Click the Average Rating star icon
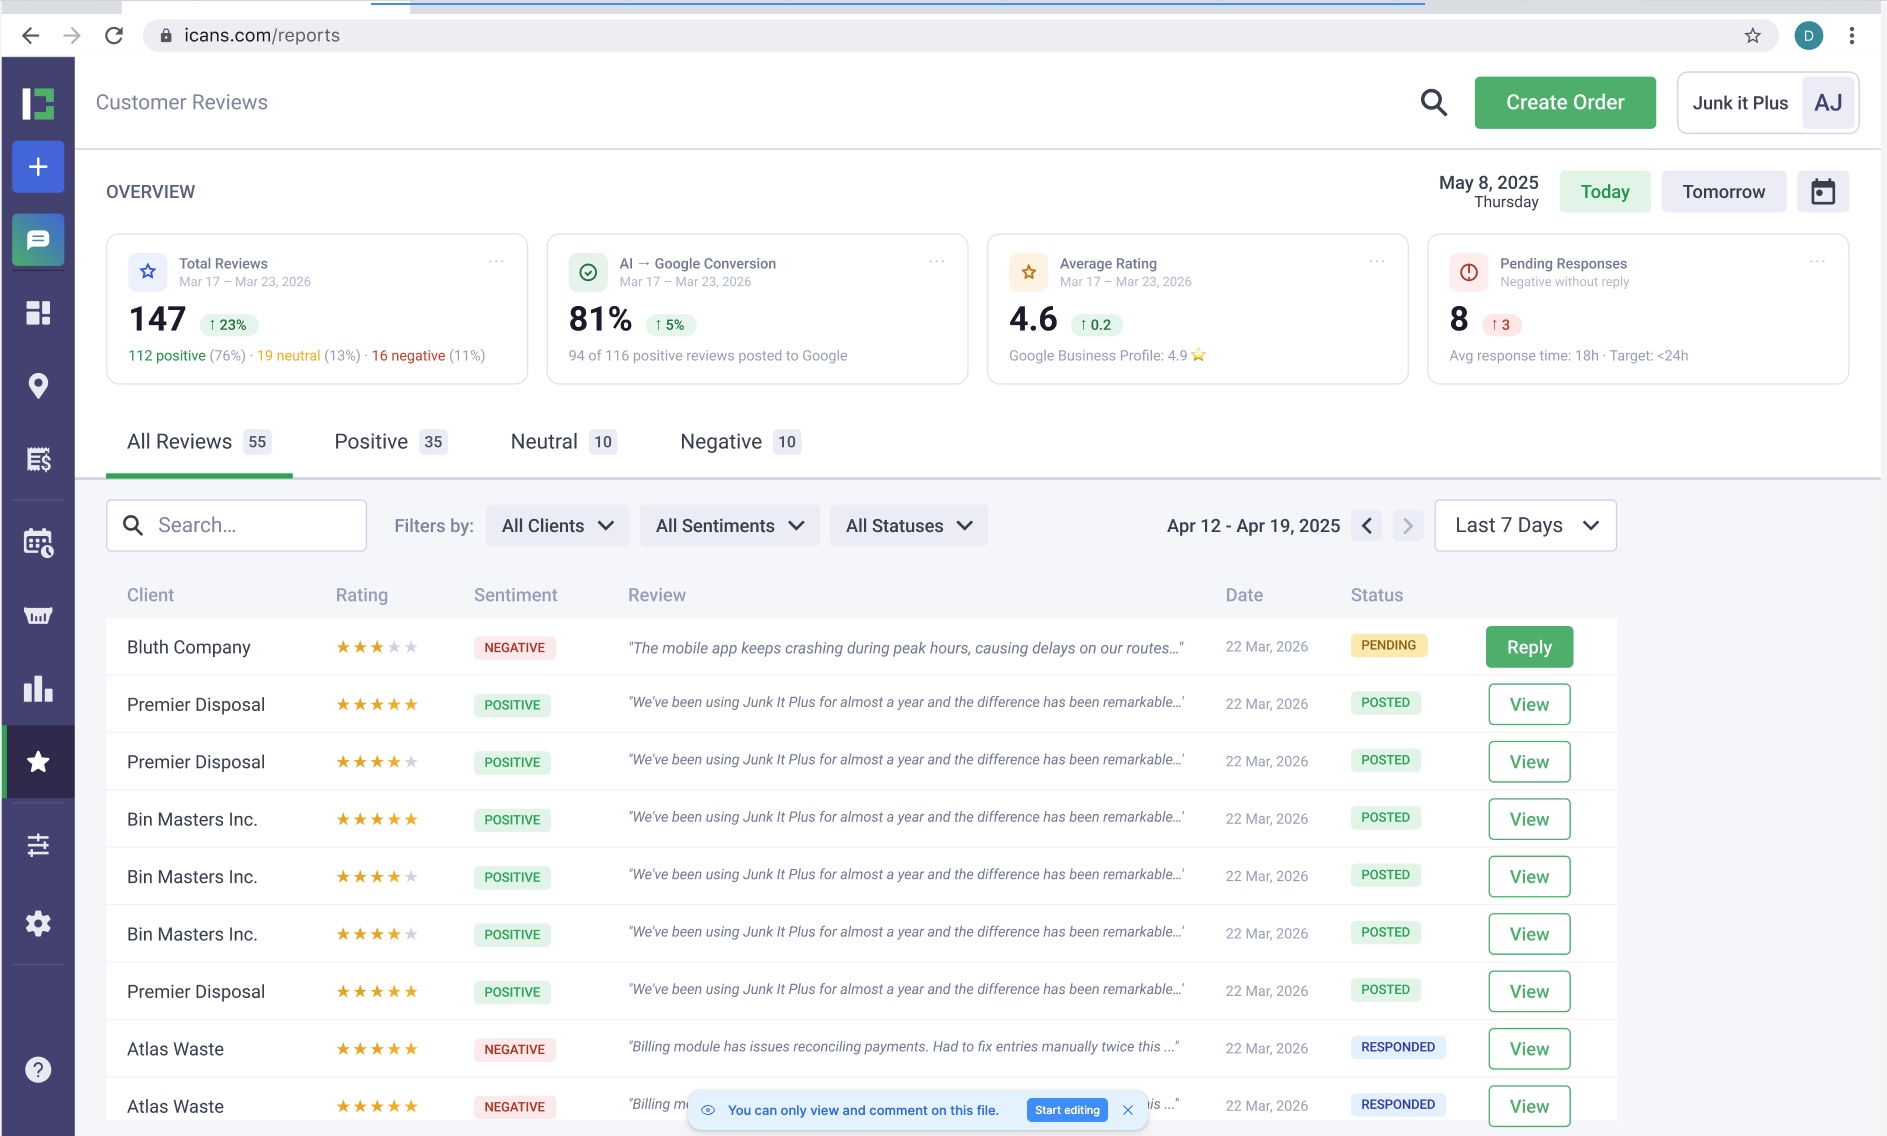 coord(1029,272)
